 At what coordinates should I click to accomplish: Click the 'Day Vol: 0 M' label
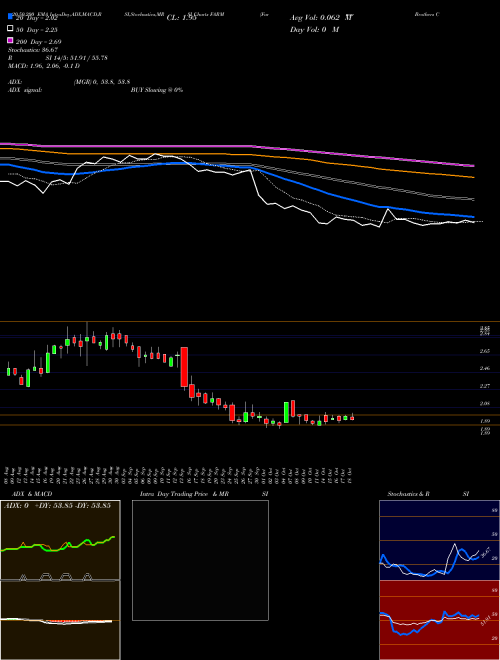(x=314, y=29)
